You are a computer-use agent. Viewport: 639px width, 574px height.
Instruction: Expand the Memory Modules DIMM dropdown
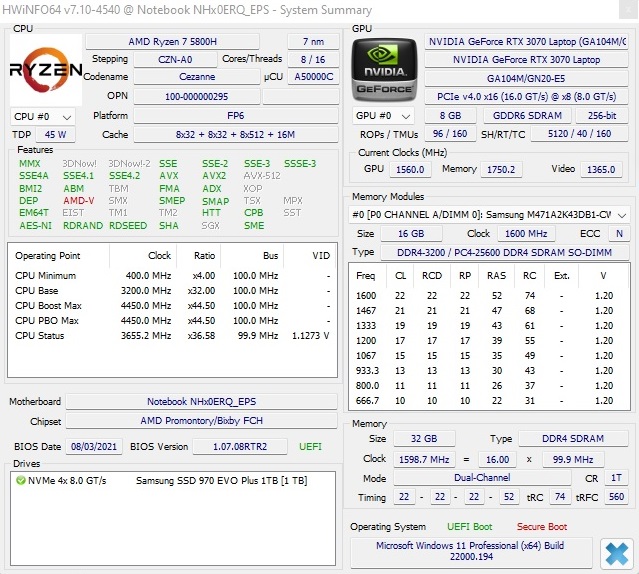pyautogui.click(x=489, y=215)
